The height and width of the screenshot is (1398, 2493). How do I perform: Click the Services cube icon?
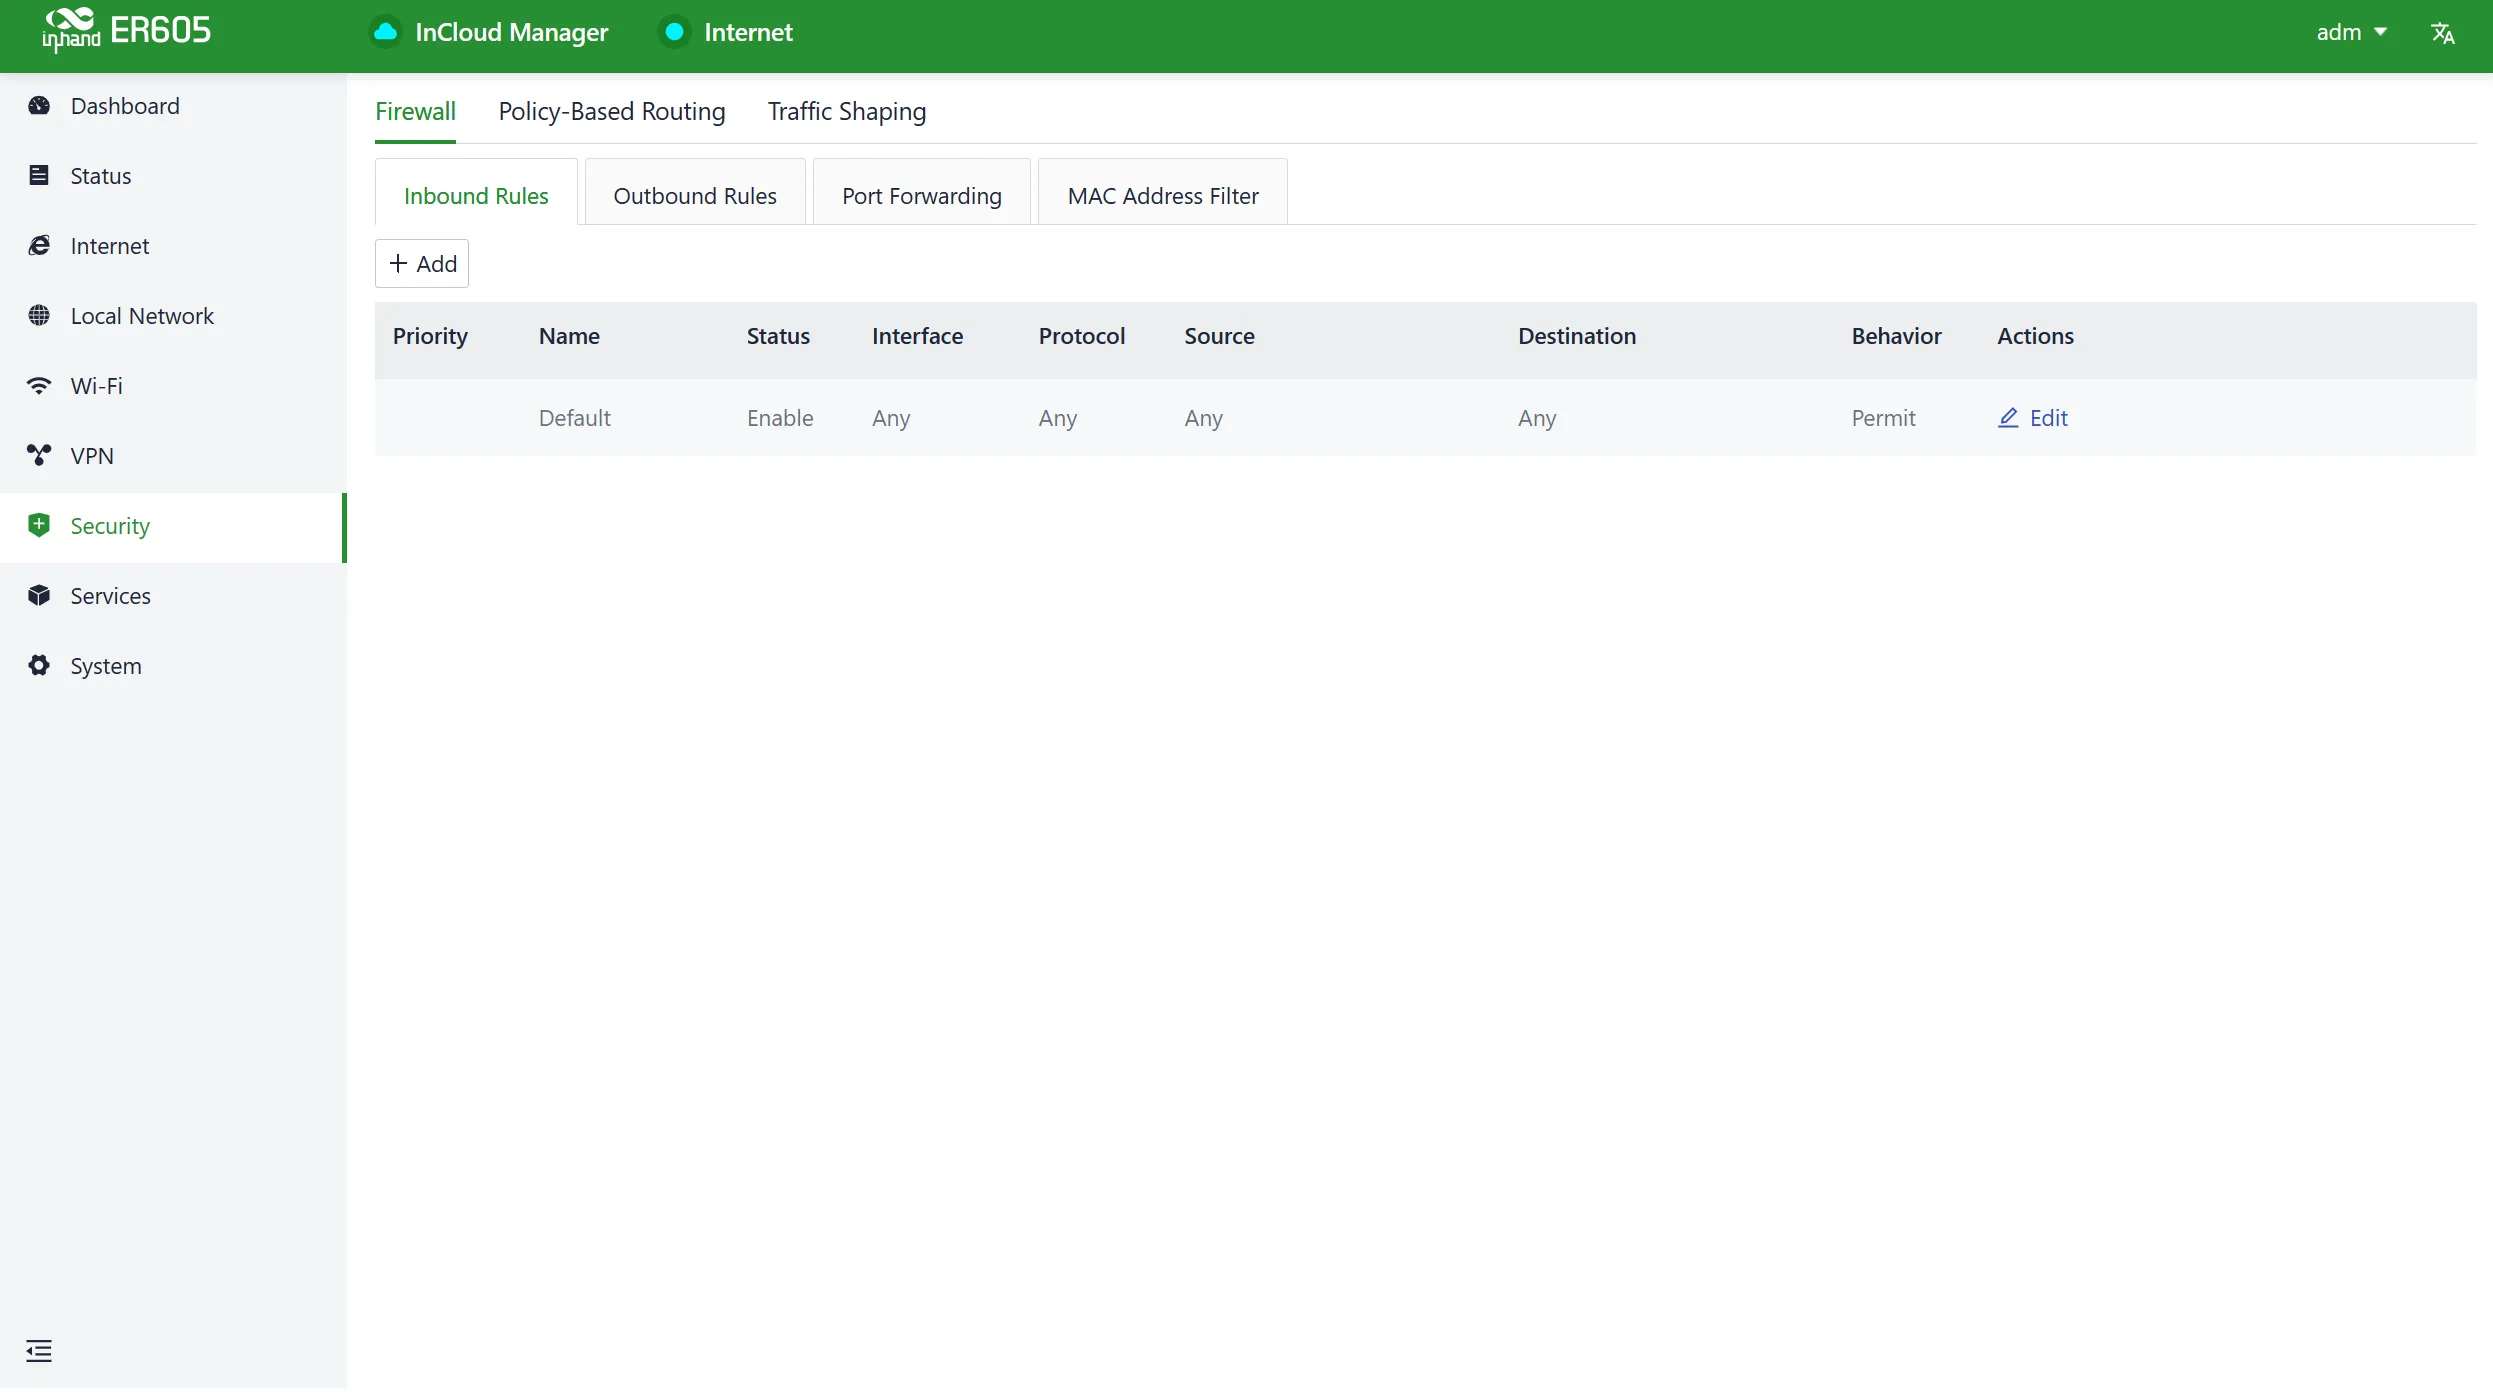pyautogui.click(x=39, y=596)
